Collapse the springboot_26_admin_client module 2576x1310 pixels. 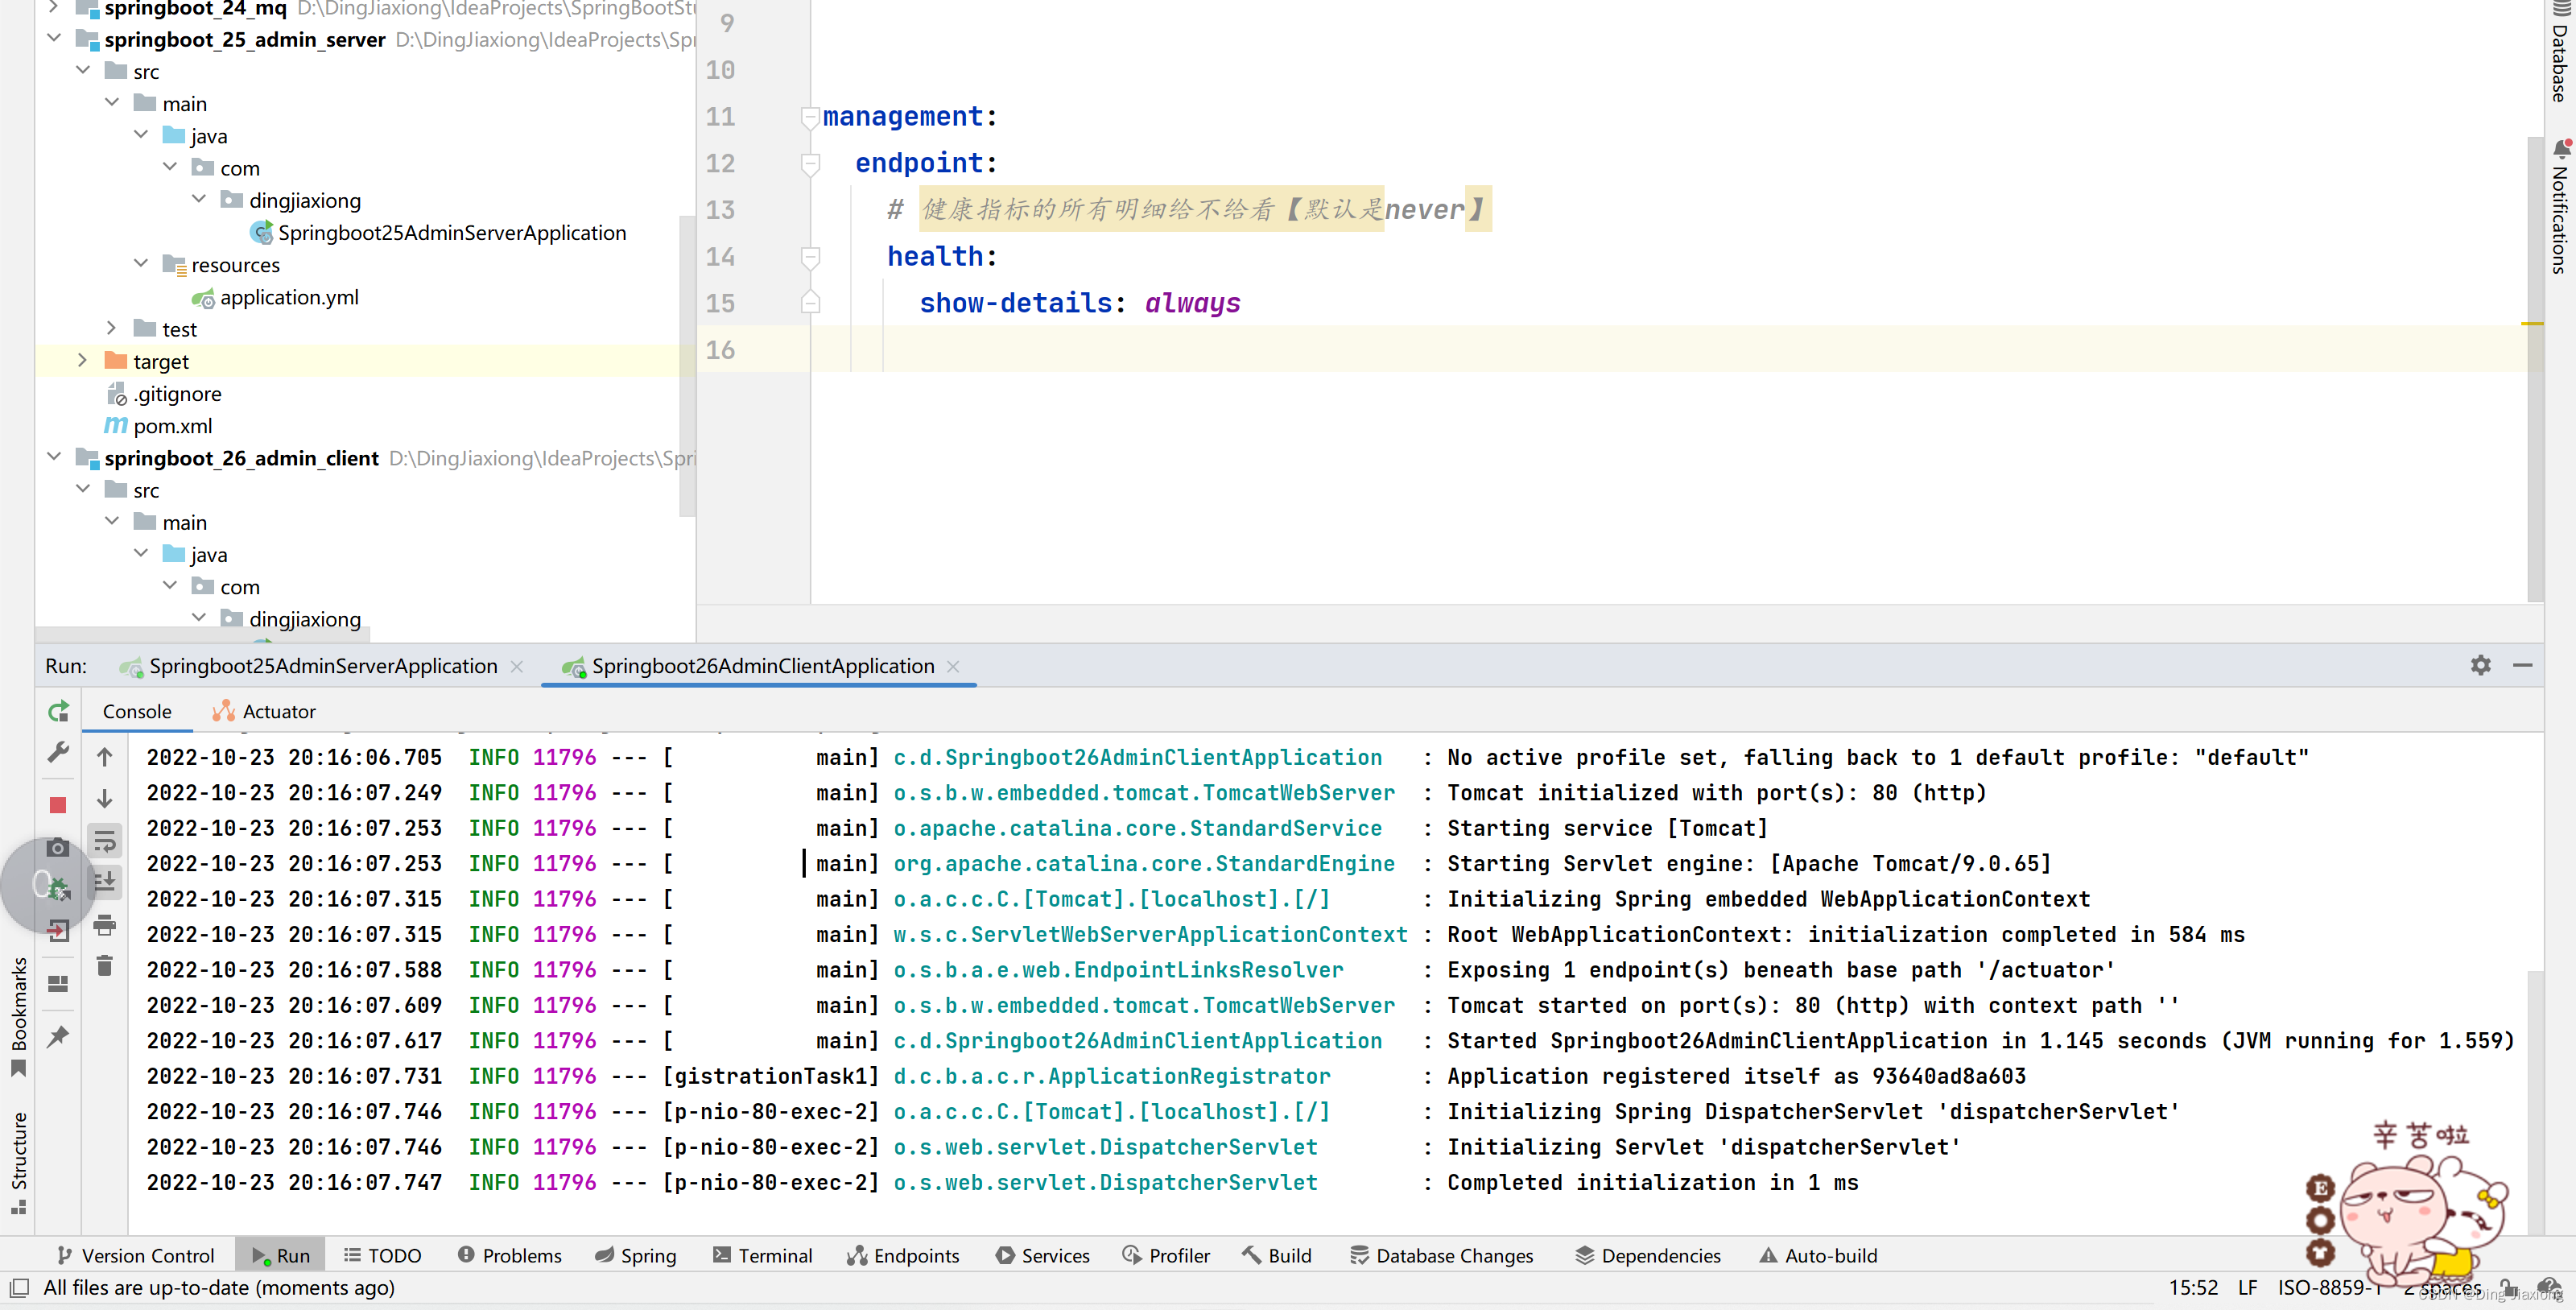click(54, 457)
